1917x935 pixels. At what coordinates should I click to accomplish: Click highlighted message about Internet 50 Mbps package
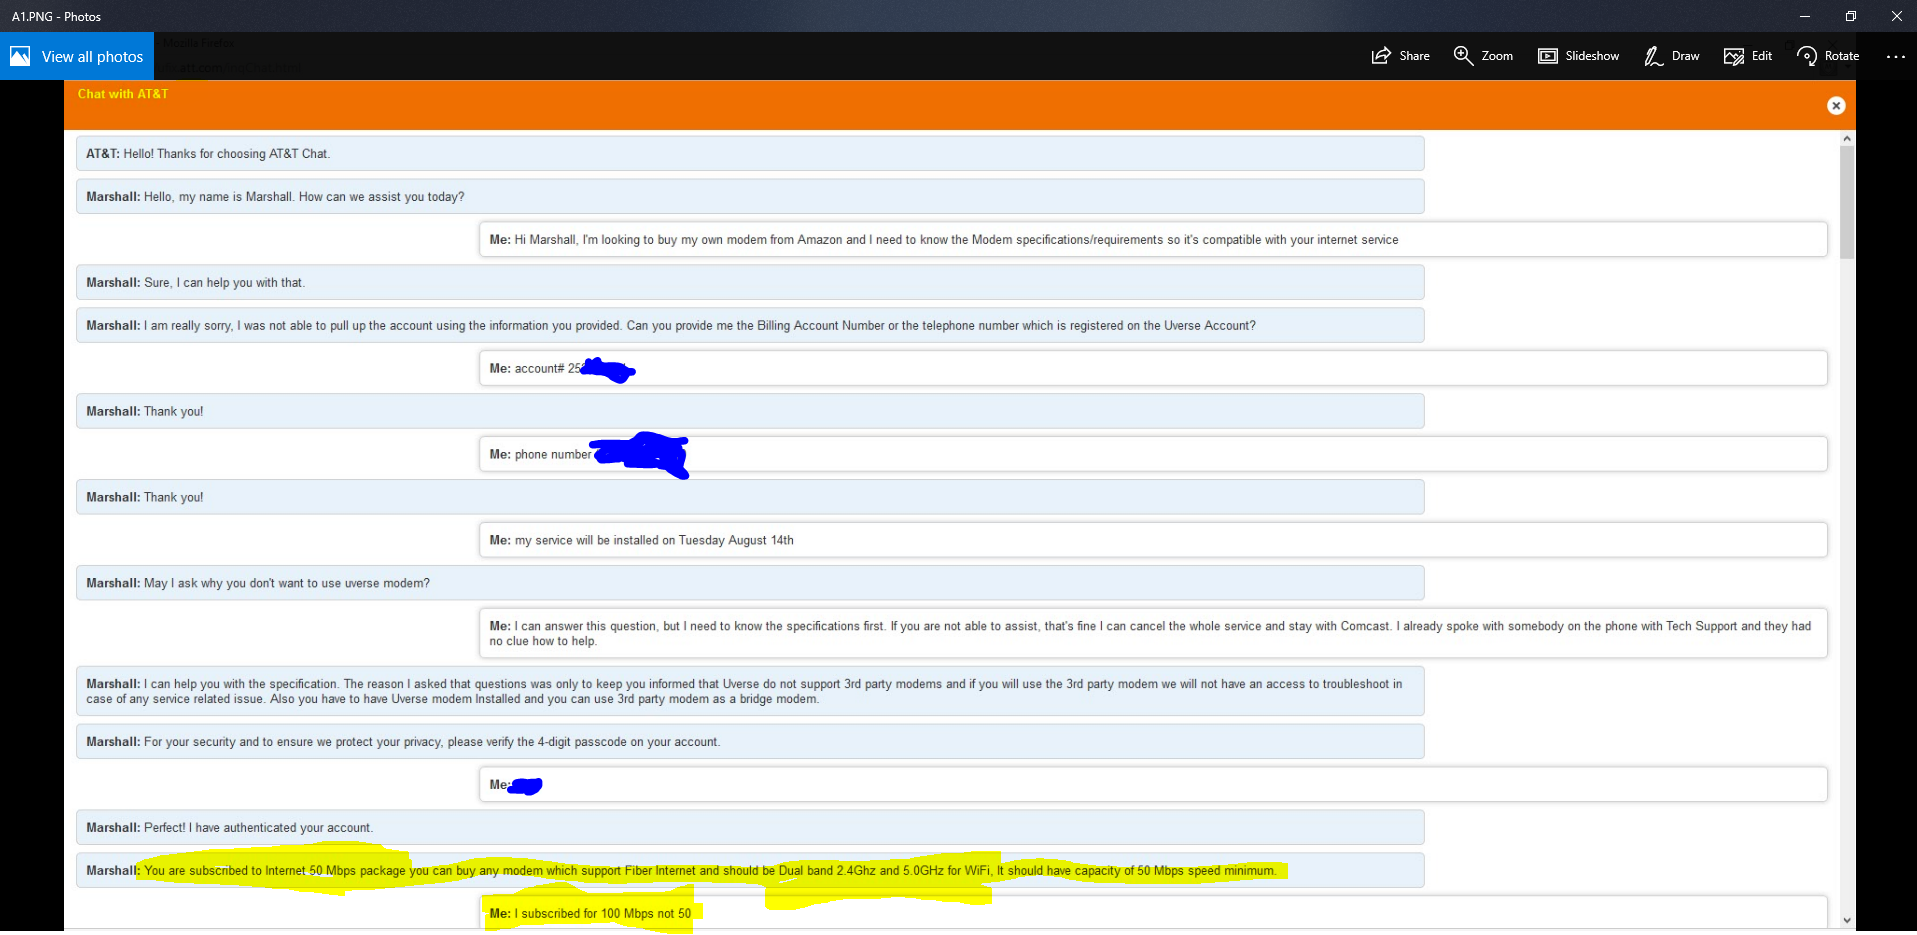(x=750, y=871)
